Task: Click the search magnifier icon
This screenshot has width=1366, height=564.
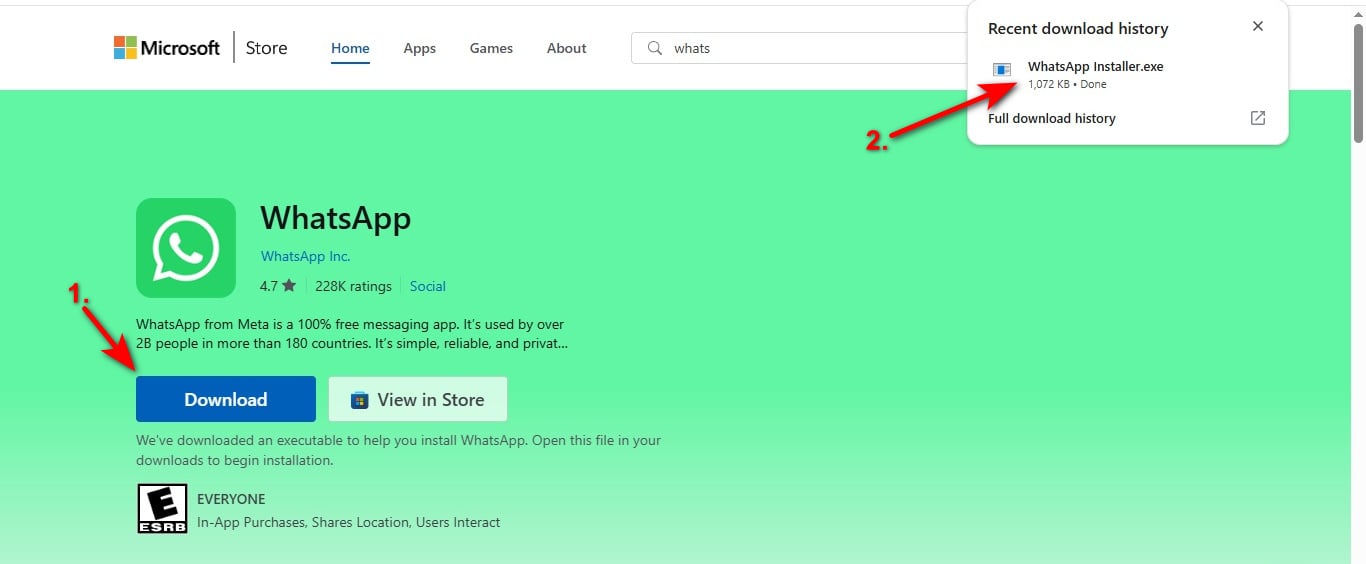Action: pyautogui.click(x=655, y=48)
